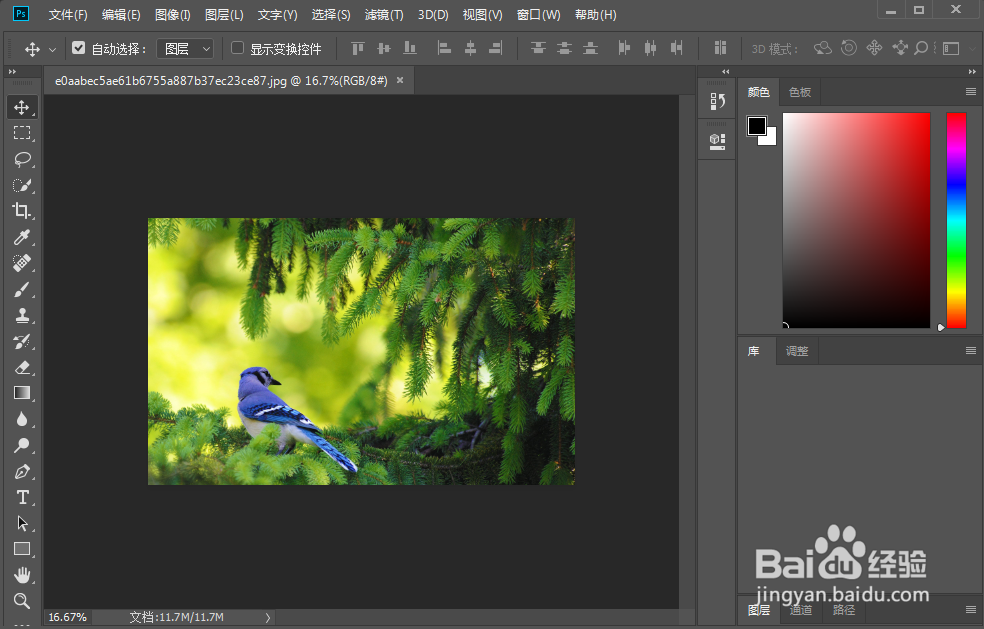Select the Dodge tool
The height and width of the screenshot is (629, 984).
22,445
